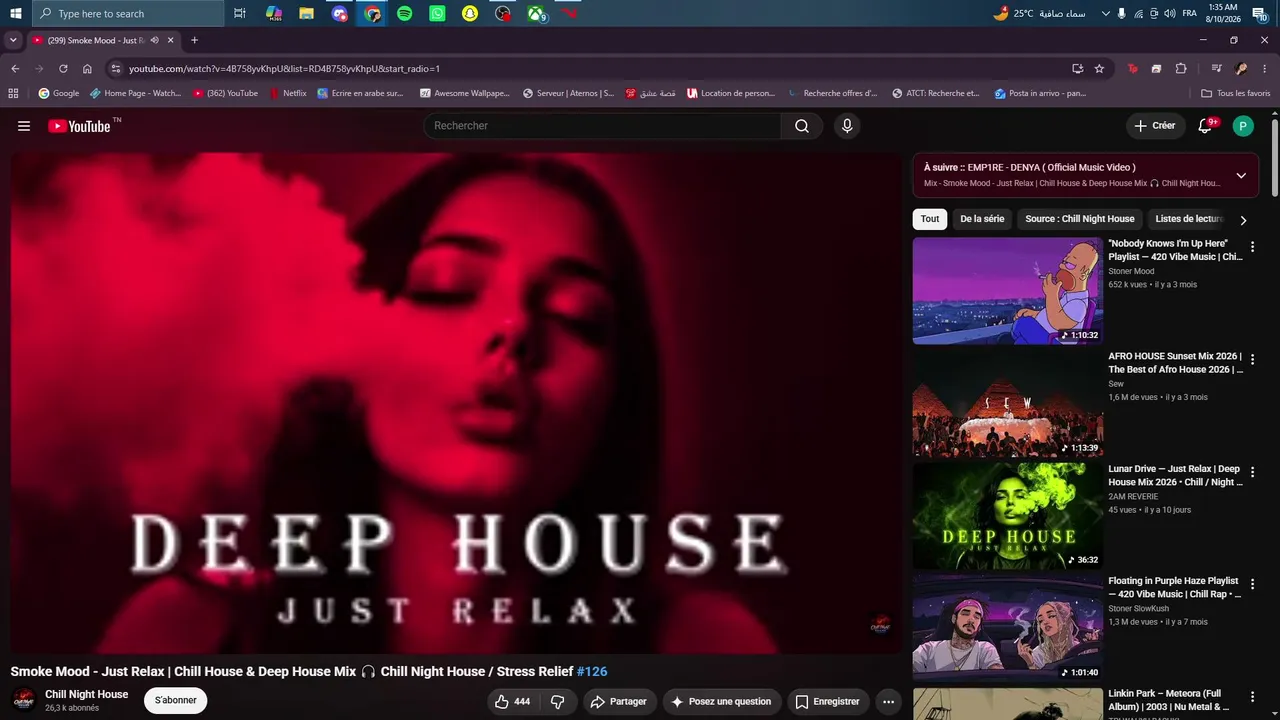This screenshot has width=1280, height=720.
Task: Click Posez une question button
Action: tap(722, 702)
